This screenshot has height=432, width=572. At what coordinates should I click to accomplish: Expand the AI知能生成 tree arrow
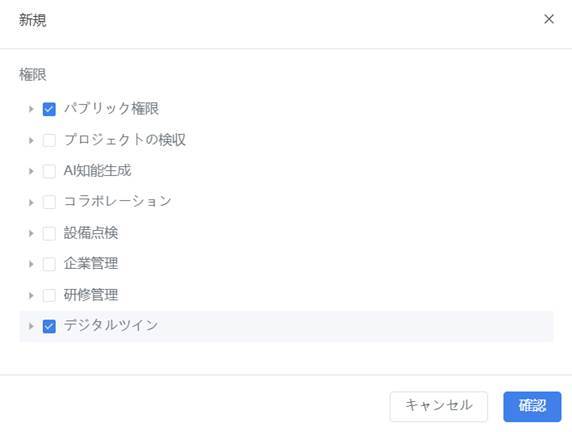[x=31, y=171]
